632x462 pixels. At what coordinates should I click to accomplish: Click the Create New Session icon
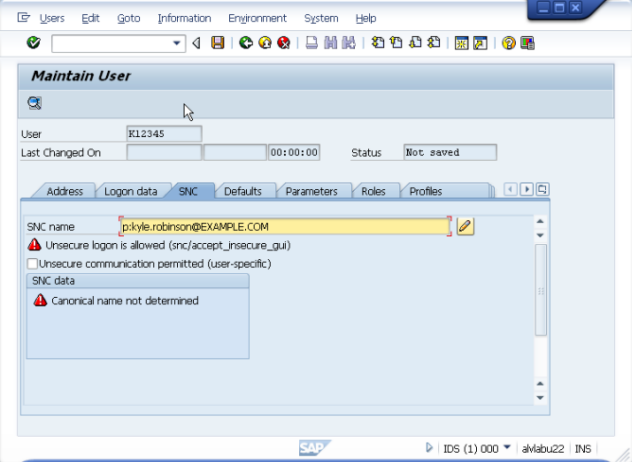click(x=462, y=43)
